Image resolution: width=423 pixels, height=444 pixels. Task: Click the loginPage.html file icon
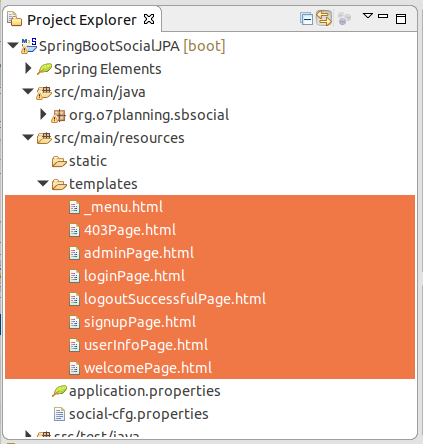pyautogui.click(x=74, y=276)
